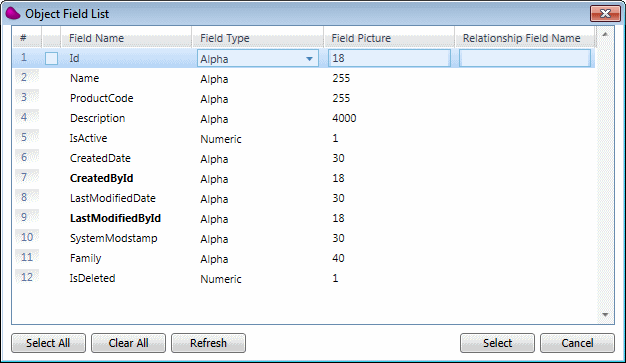Close the Object Field List dialog
This screenshot has width=626, height=363.
[605, 14]
